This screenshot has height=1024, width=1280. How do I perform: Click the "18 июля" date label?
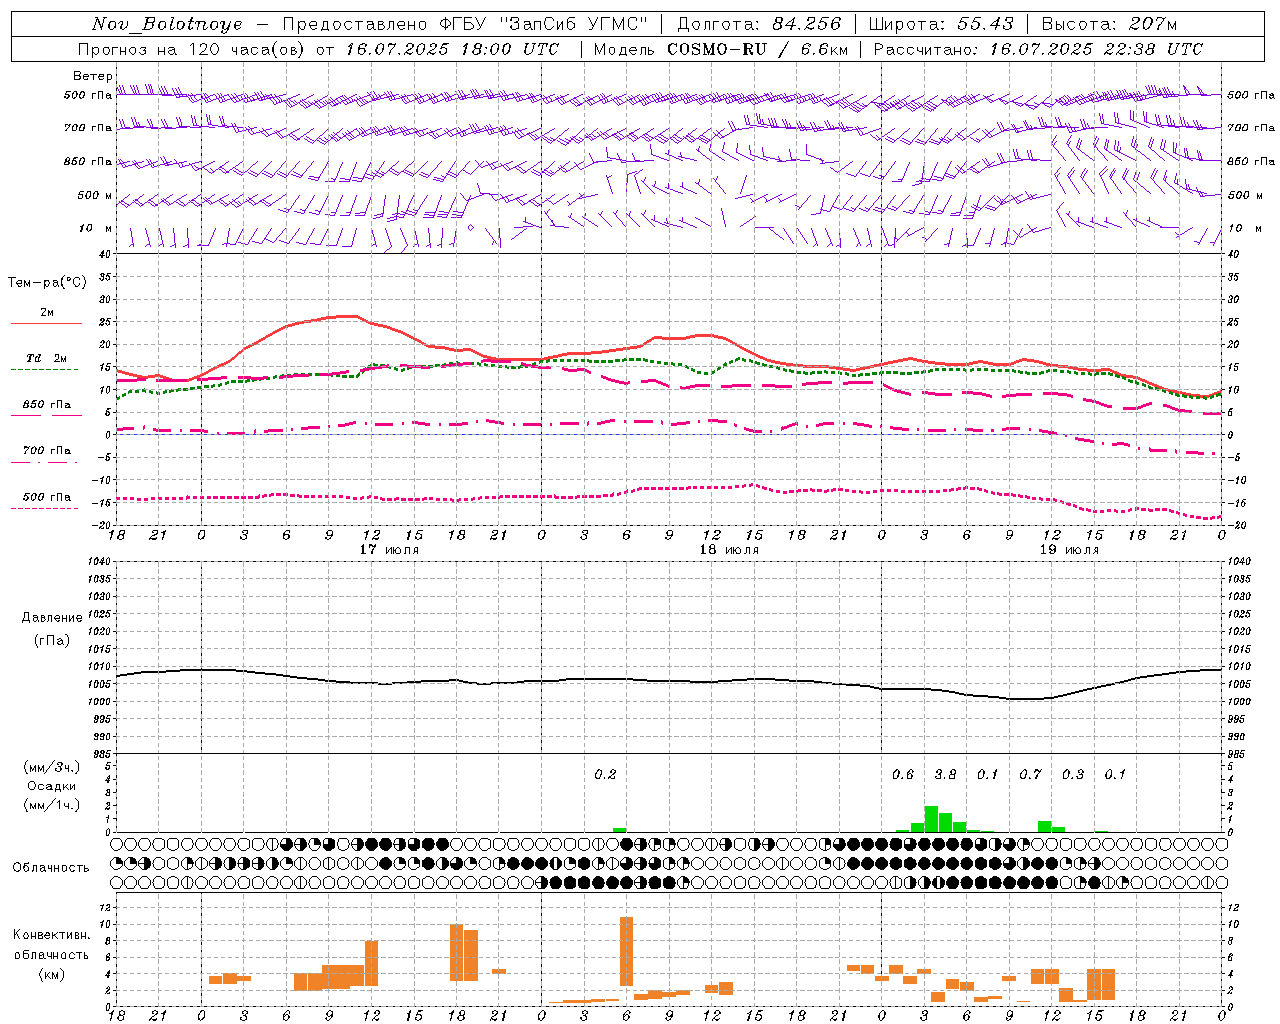(x=729, y=550)
